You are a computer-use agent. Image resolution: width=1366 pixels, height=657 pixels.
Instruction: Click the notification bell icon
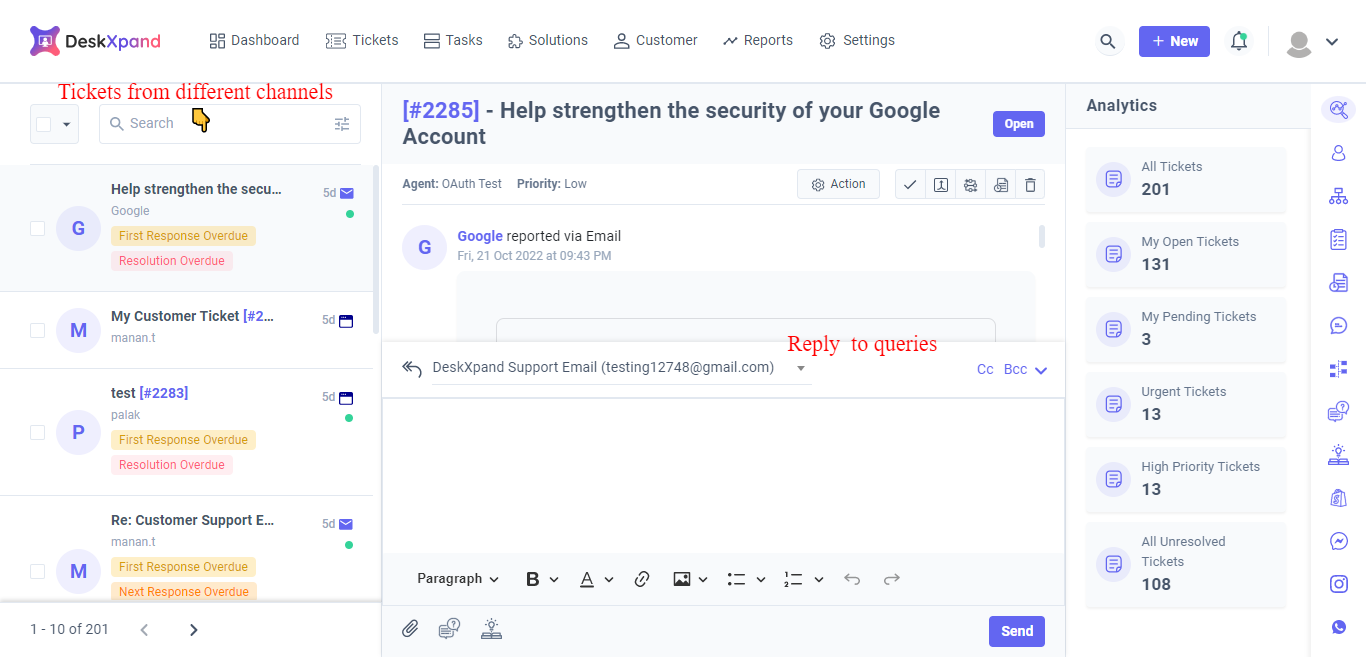[x=1239, y=41]
